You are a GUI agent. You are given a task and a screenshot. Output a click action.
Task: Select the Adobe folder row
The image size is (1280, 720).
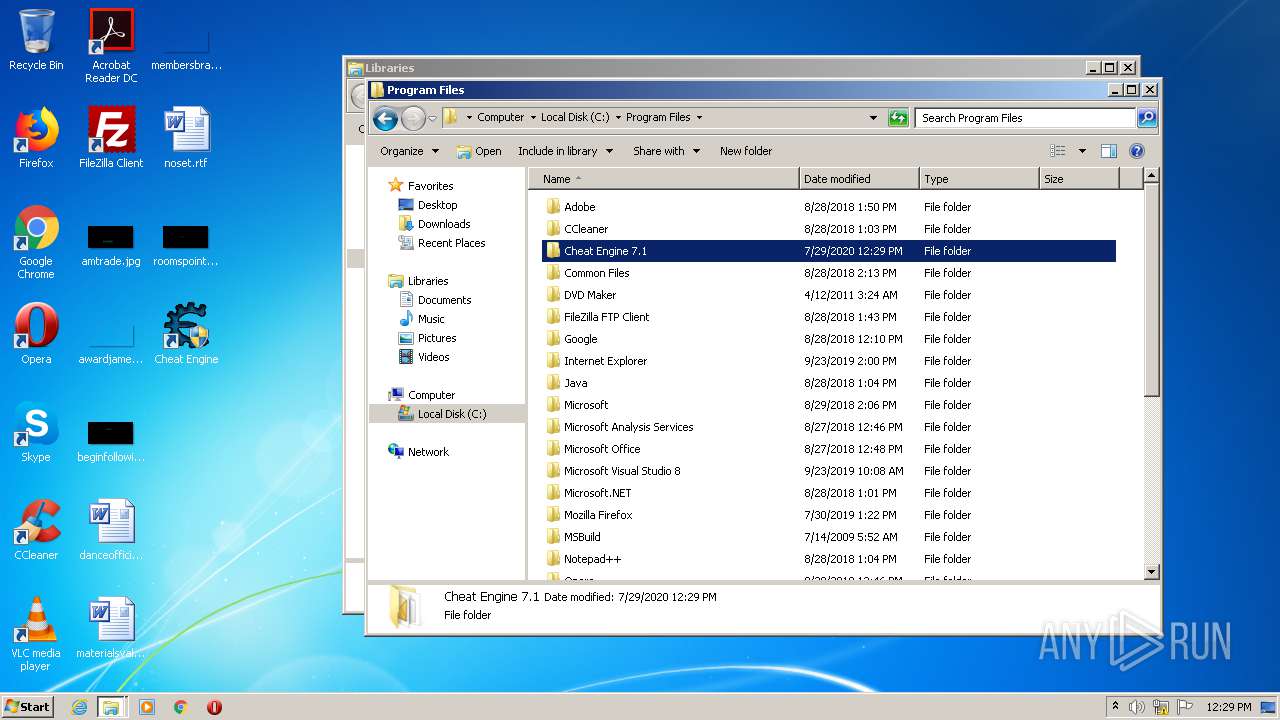point(829,207)
